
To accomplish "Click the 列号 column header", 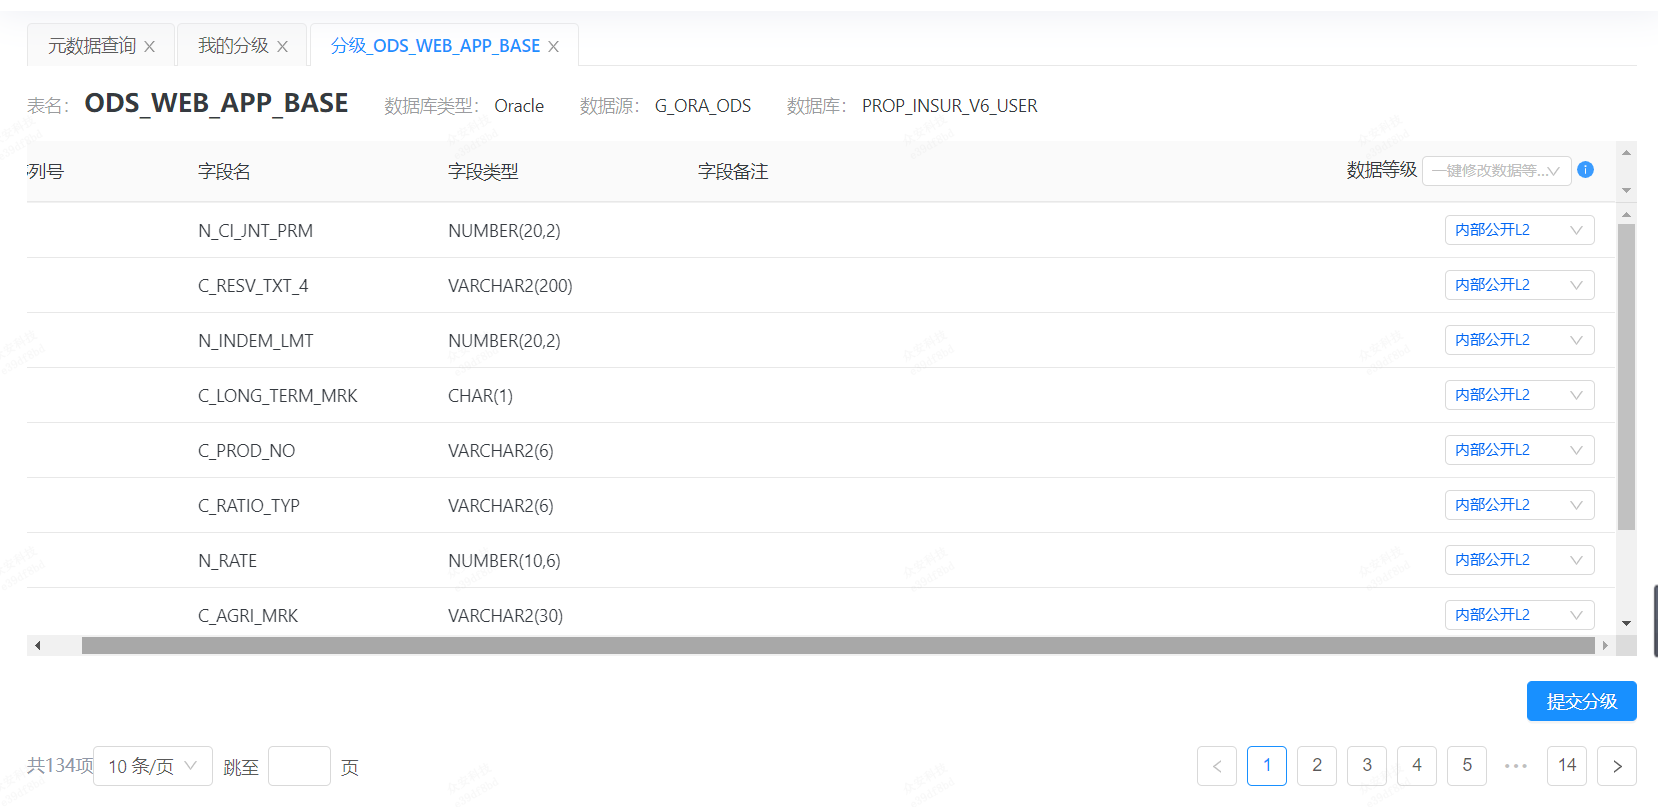I will click(x=45, y=172).
